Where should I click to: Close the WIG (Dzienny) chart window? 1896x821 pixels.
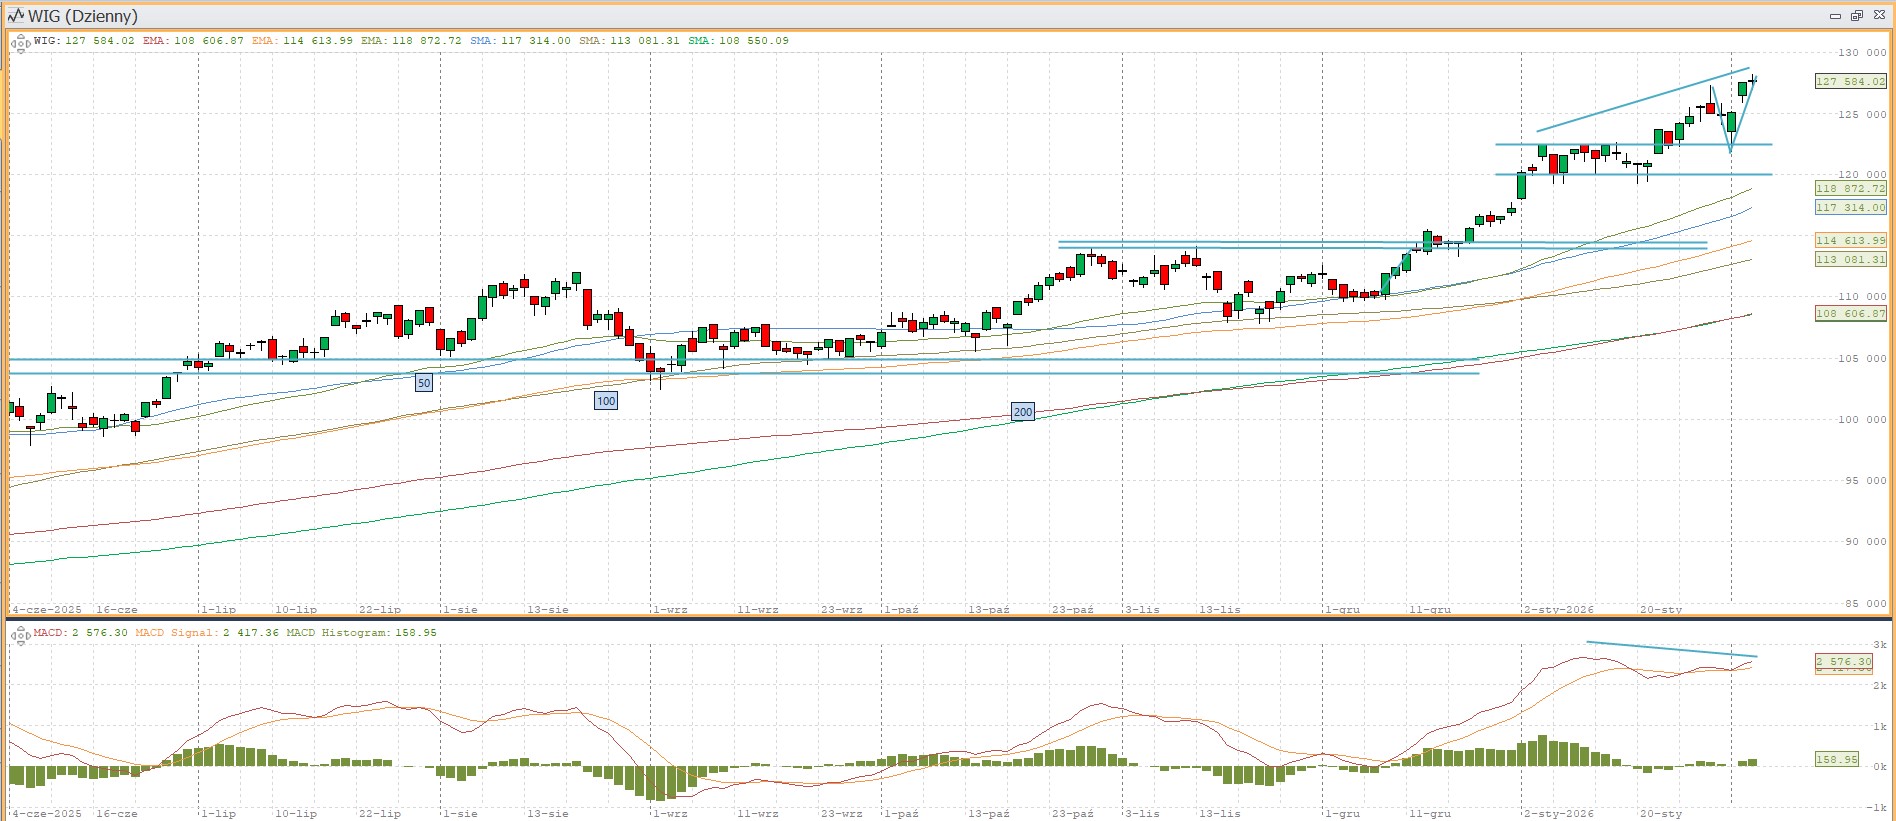pos(1878,16)
